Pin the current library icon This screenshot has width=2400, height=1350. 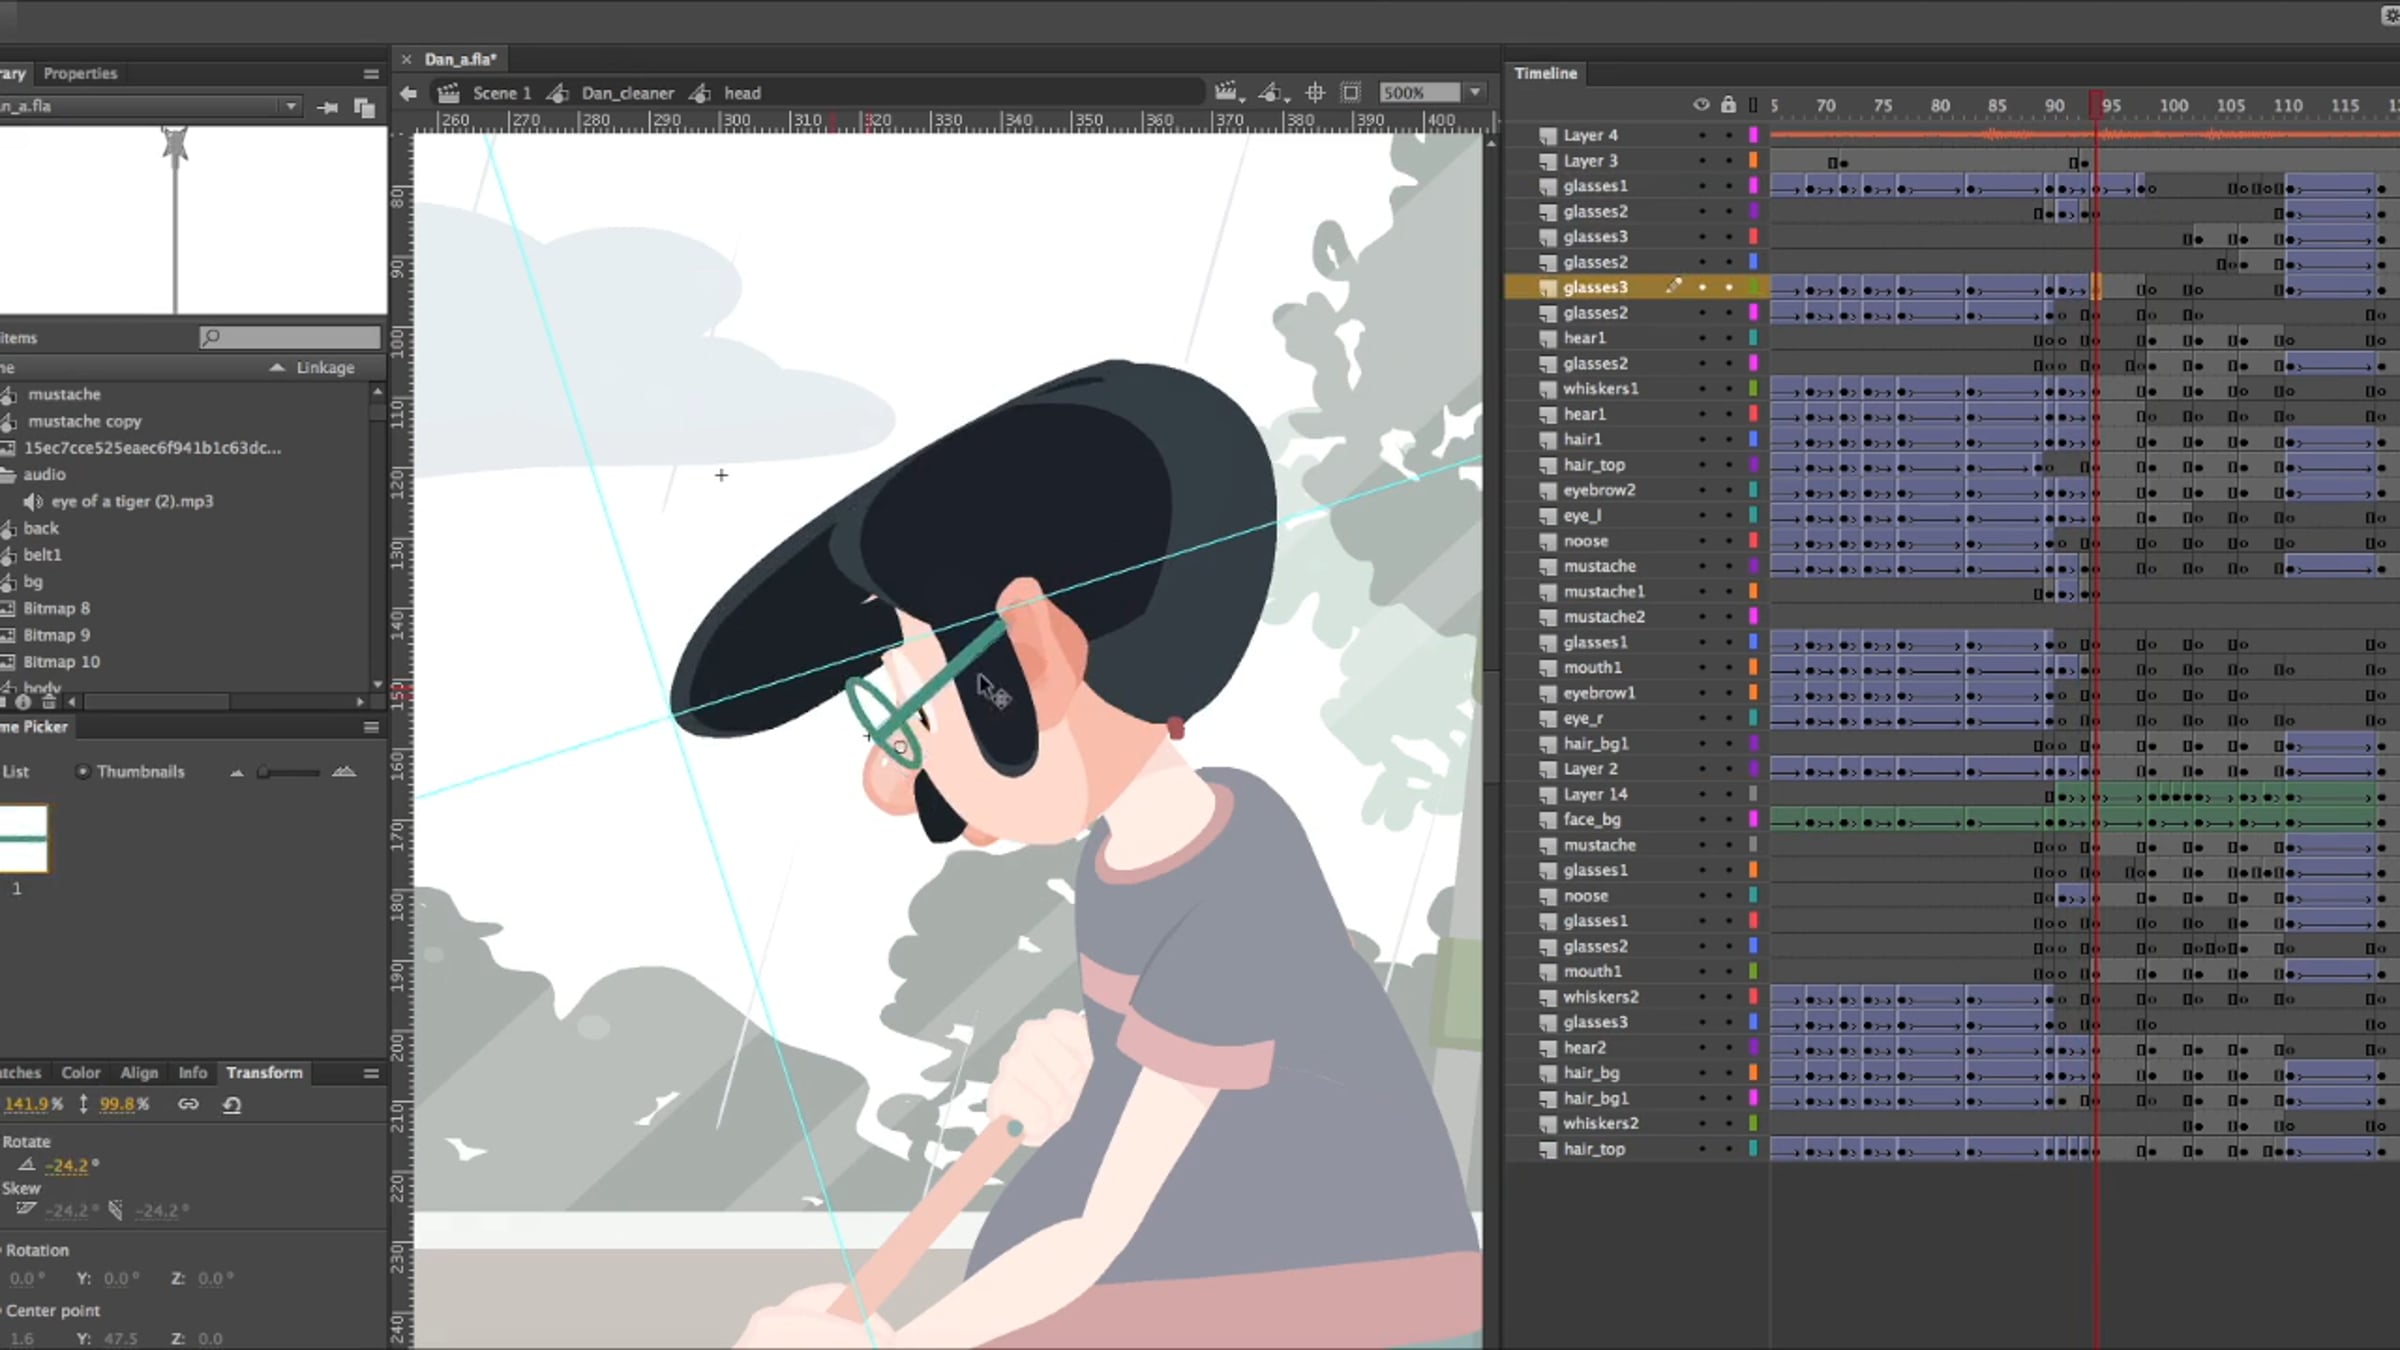pyautogui.click(x=327, y=107)
